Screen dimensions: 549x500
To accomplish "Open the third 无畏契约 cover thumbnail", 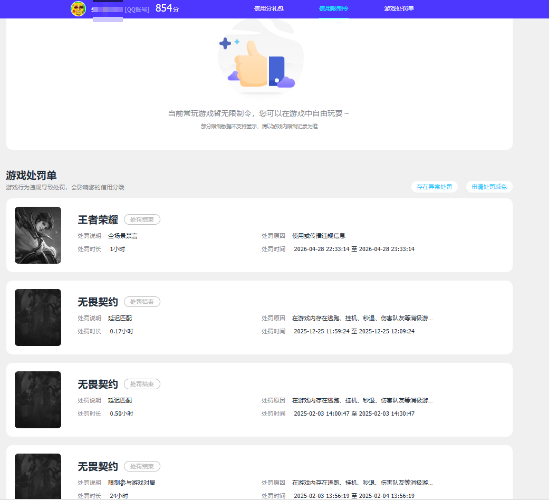I will 38,477.
